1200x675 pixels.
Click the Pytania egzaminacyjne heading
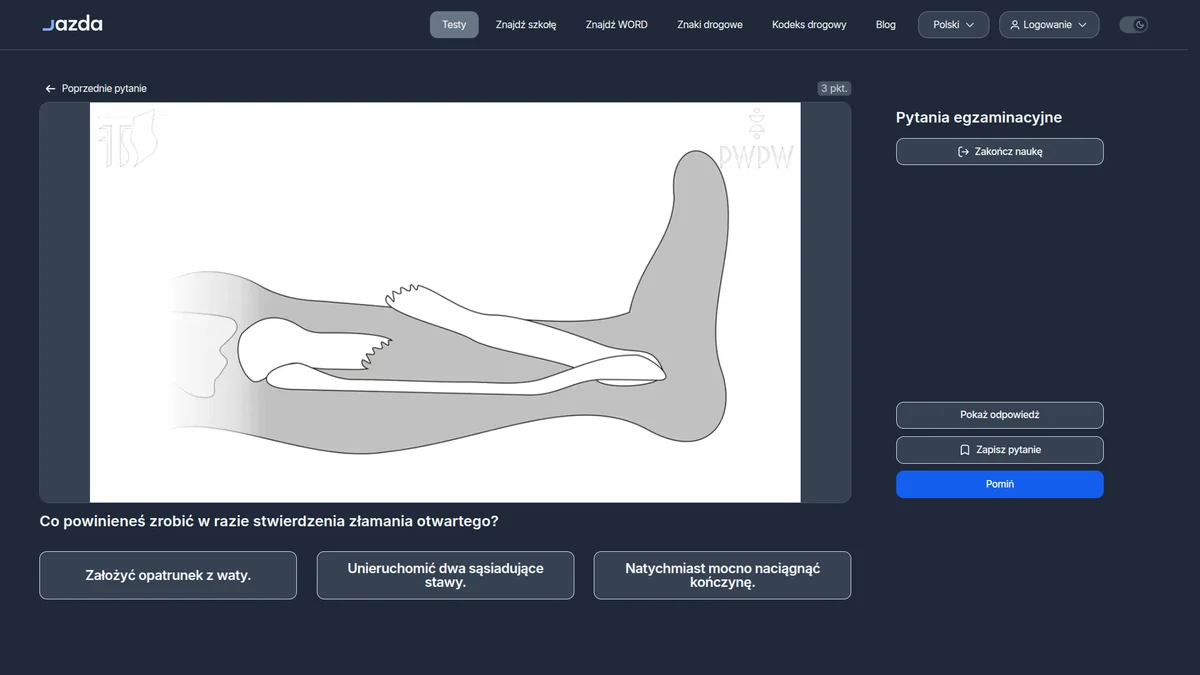coord(979,118)
